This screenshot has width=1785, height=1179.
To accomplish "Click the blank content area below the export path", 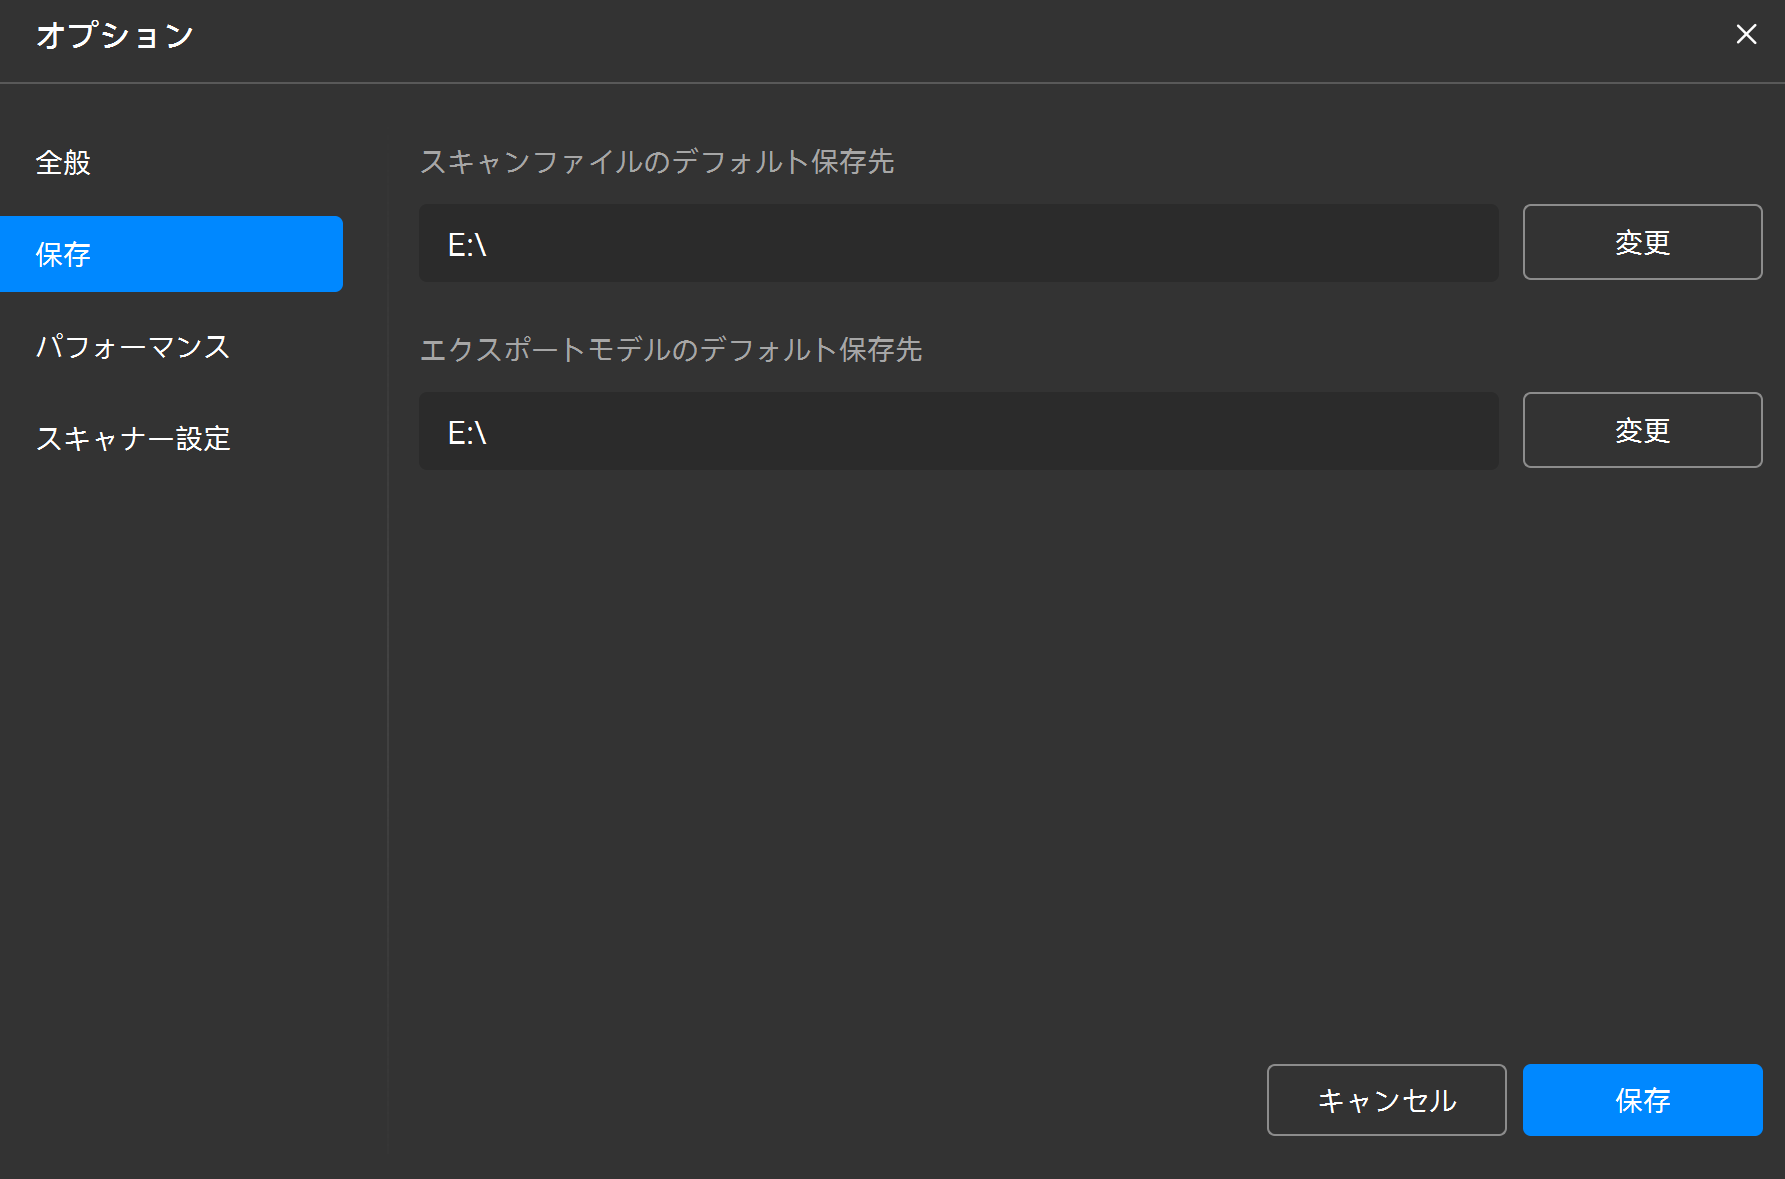I will click(x=1000, y=750).
